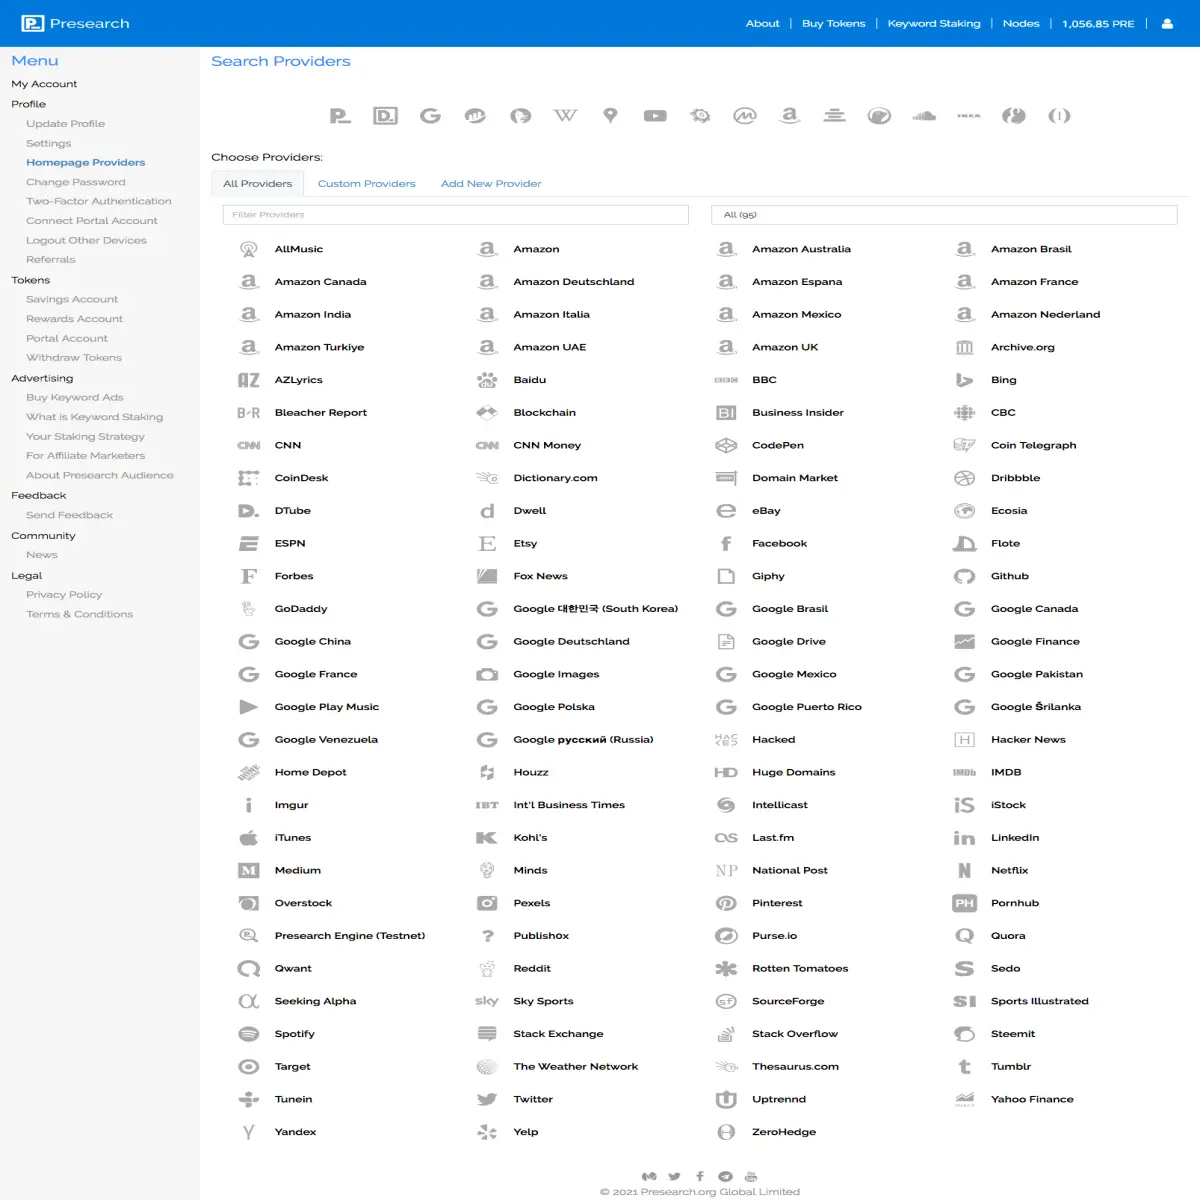The image size is (1200, 1200).
Task: Click the 1,056.85 PRE balance
Action: [1098, 24]
